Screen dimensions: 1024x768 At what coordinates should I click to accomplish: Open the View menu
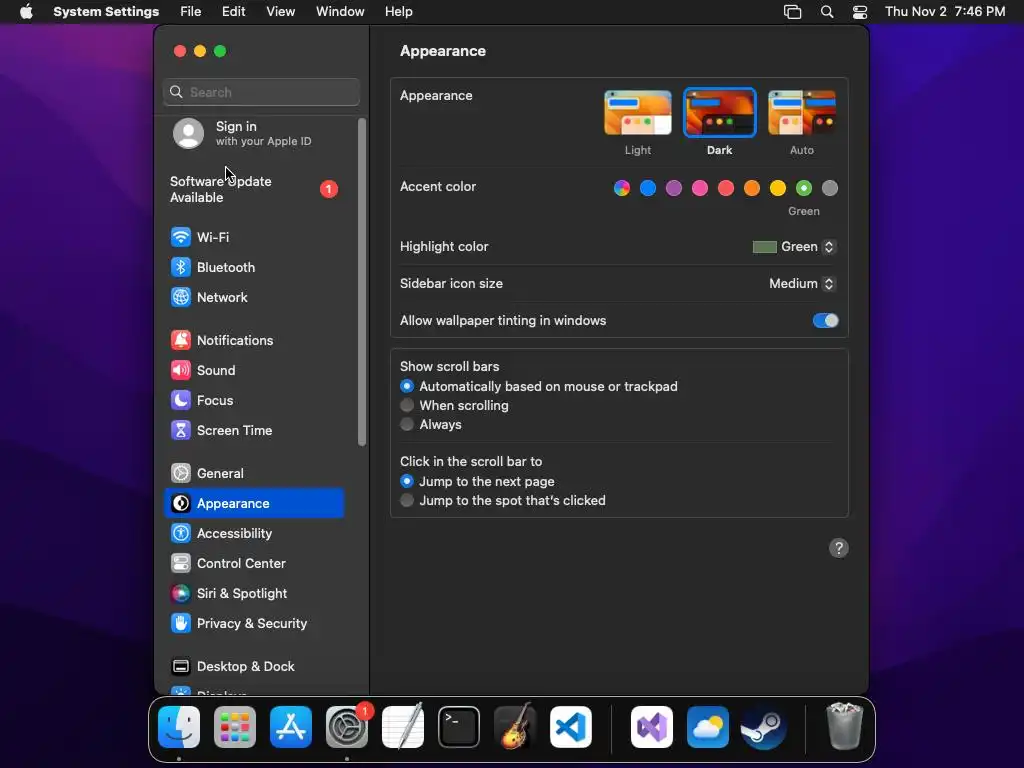coord(280,12)
